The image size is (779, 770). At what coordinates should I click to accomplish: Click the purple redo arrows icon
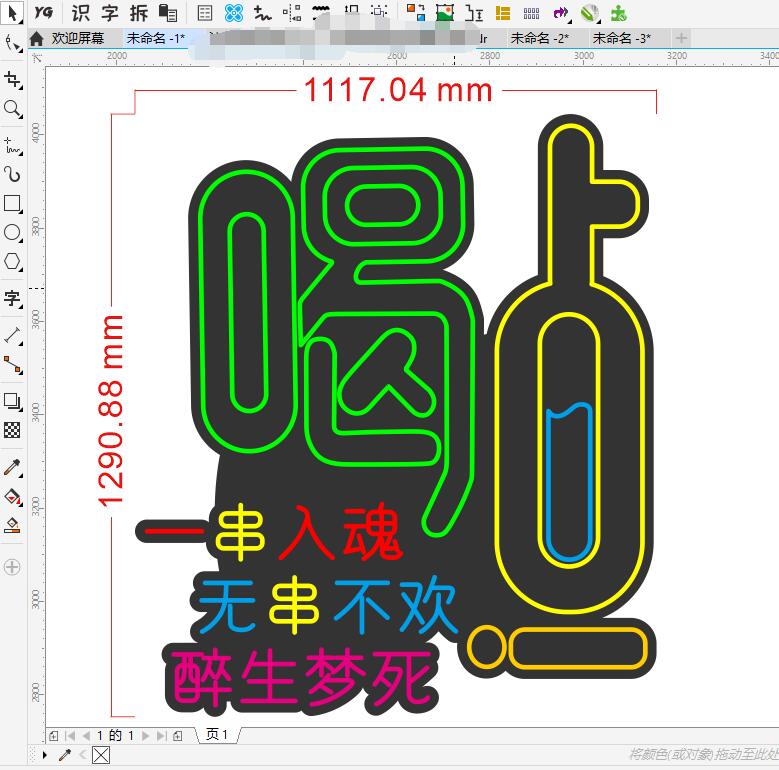(561, 13)
